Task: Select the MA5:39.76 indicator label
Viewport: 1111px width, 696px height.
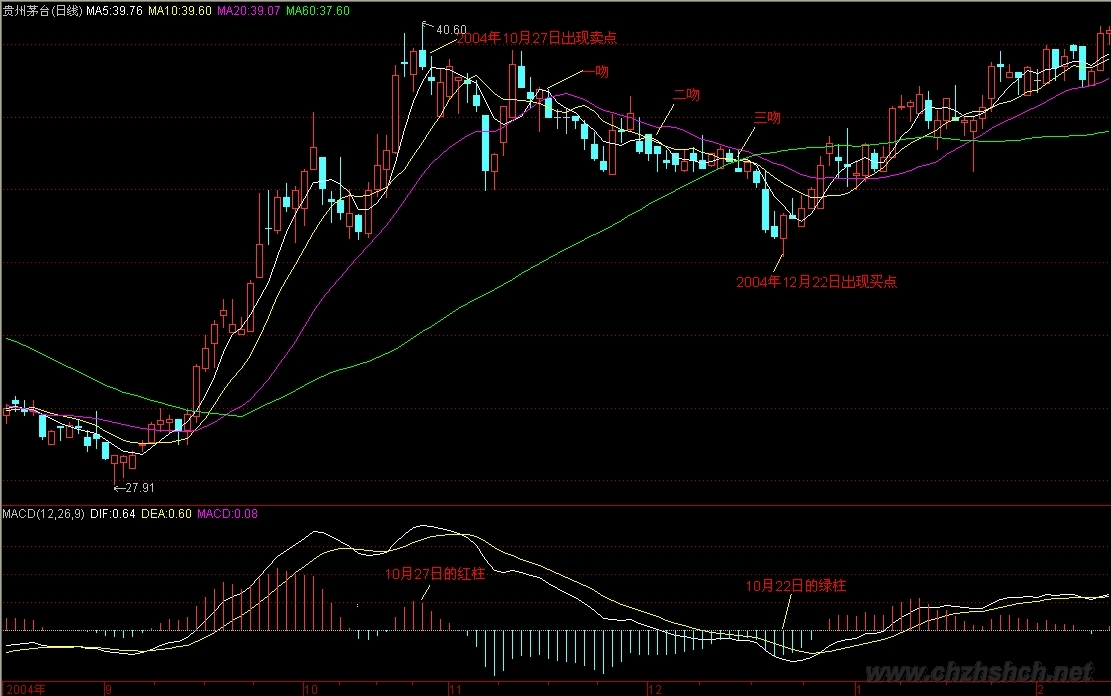Action: click(115, 10)
